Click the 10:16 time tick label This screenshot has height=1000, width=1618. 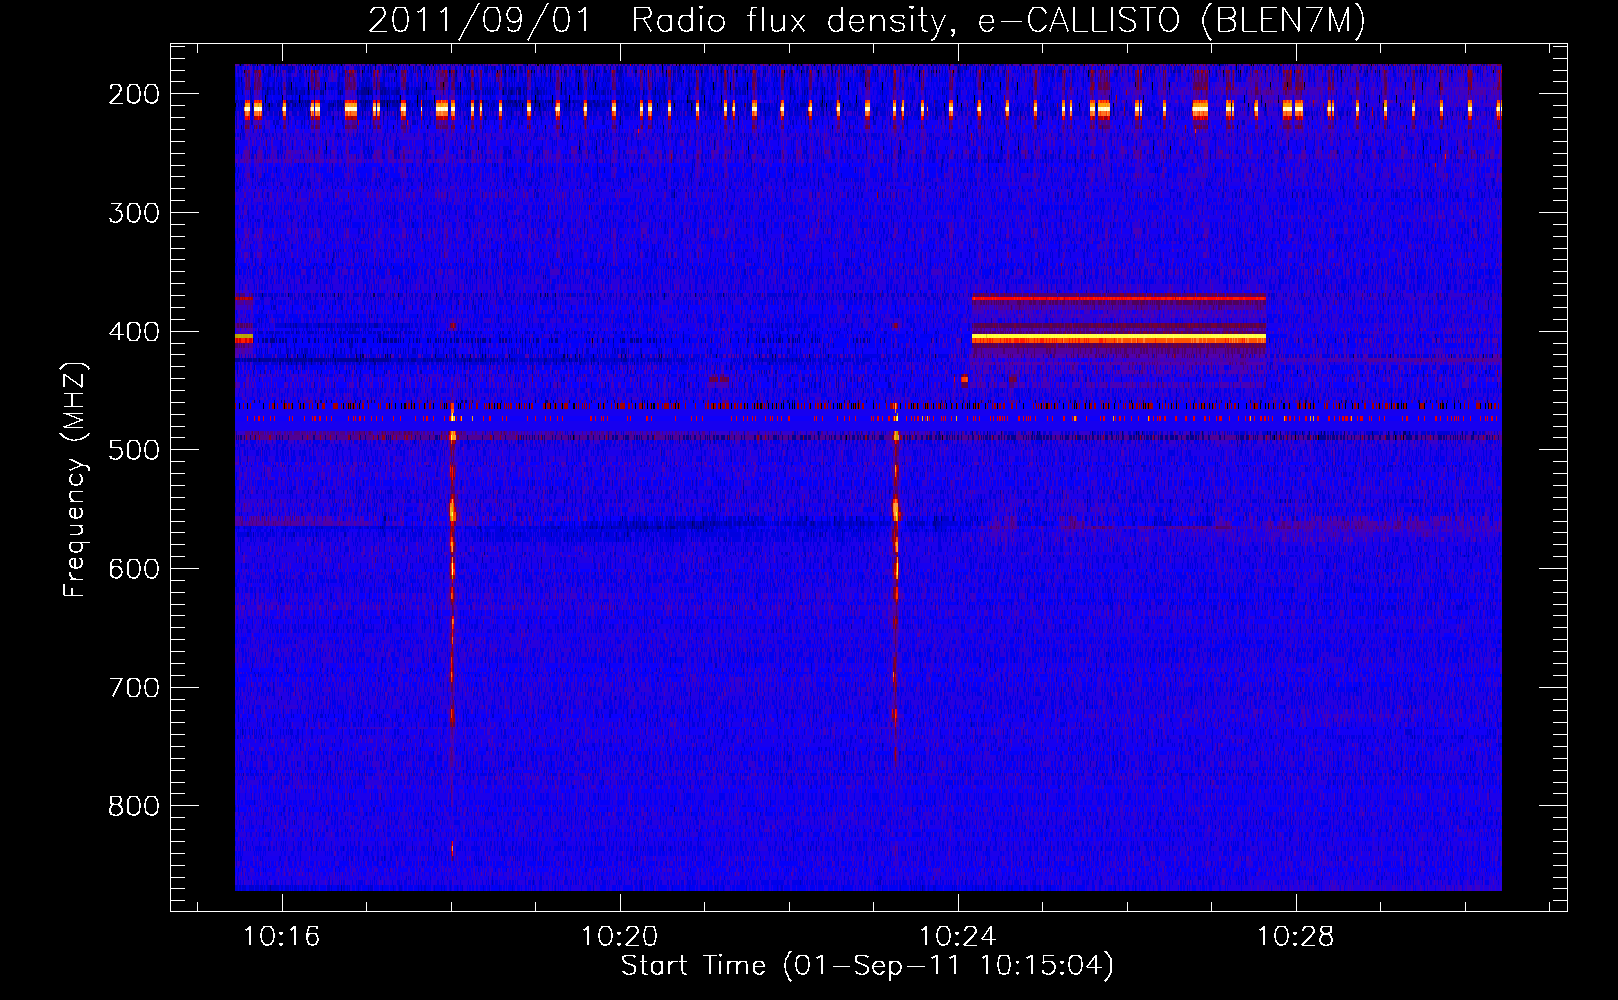coord(282,937)
